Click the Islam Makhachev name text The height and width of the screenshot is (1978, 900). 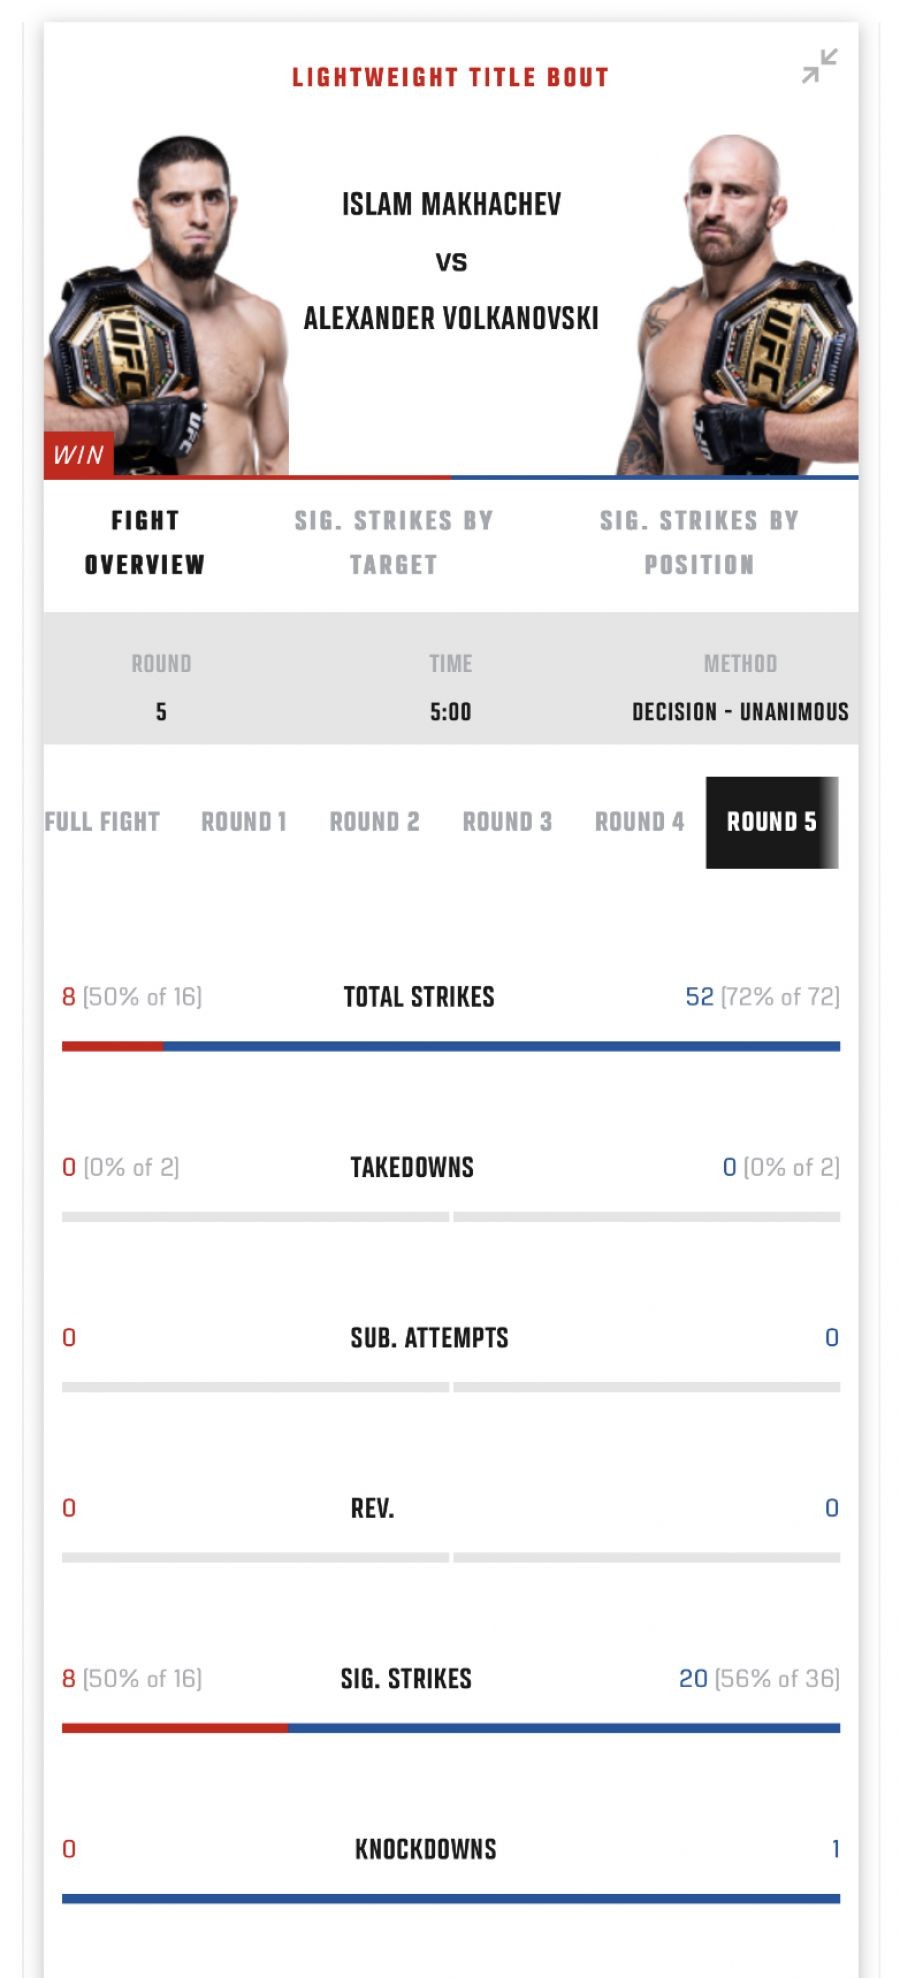pyautogui.click(x=451, y=204)
